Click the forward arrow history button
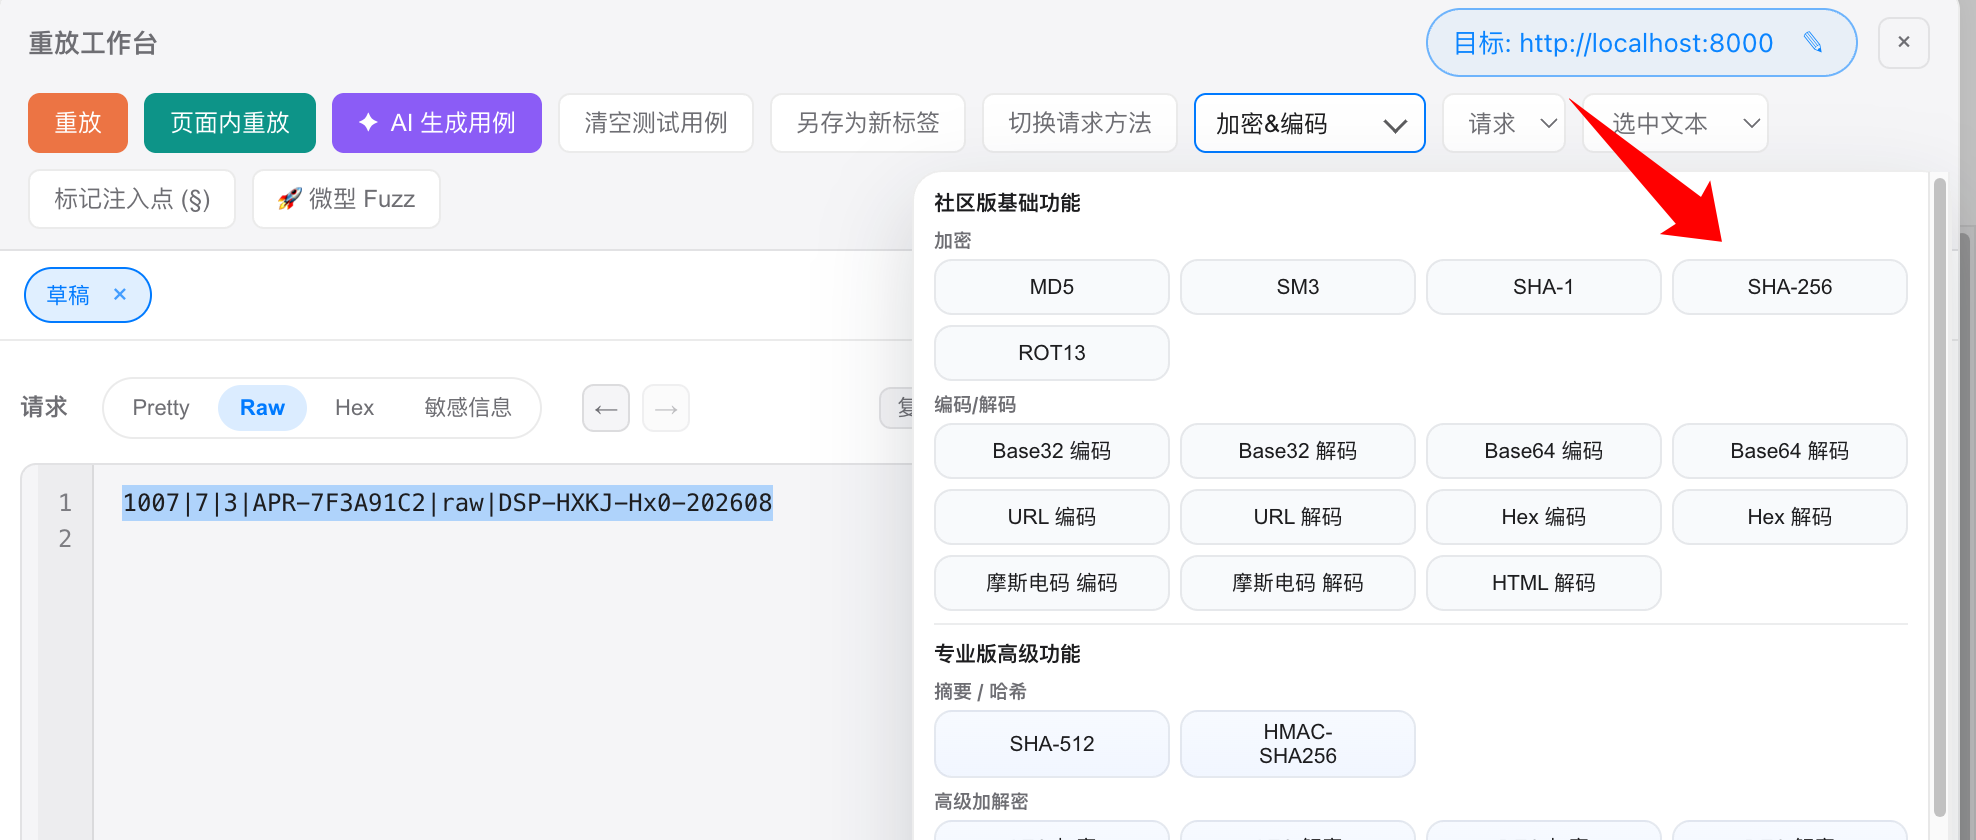This screenshot has height=840, width=1976. (666, 408)
